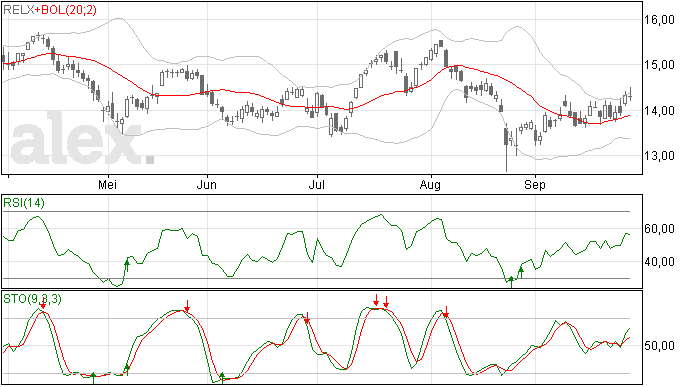Screen dimensions: 690x387
Task: Click the red stochastic sell arrow just before Jun
Action: (187, 306)
